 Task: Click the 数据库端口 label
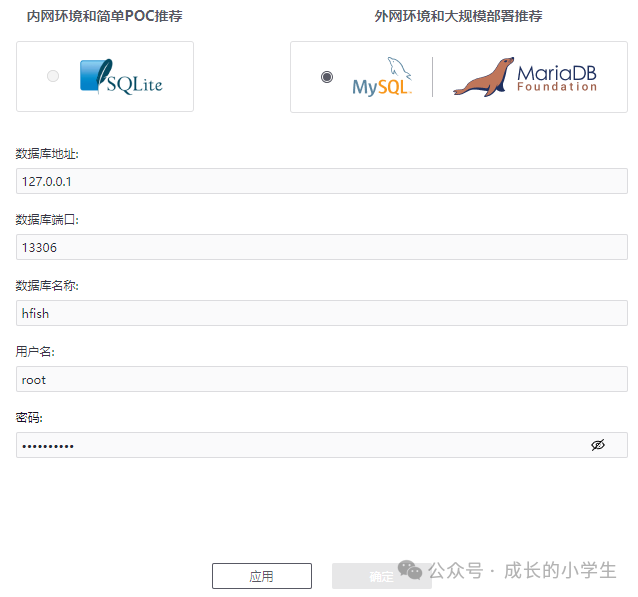click(47, 220)
